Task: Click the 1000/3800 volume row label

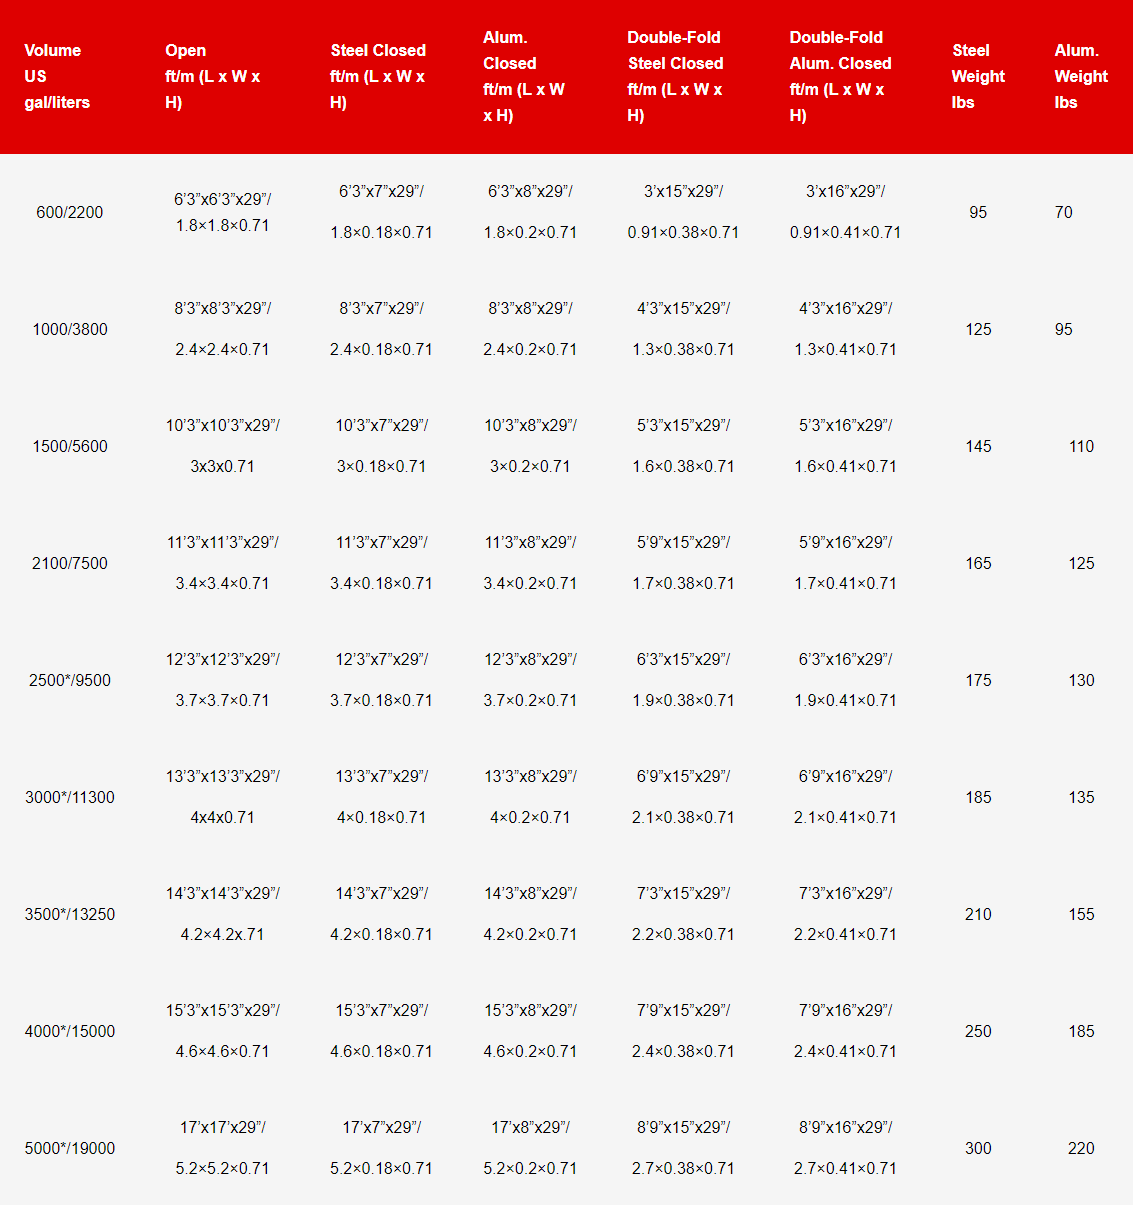Action: 70,329
